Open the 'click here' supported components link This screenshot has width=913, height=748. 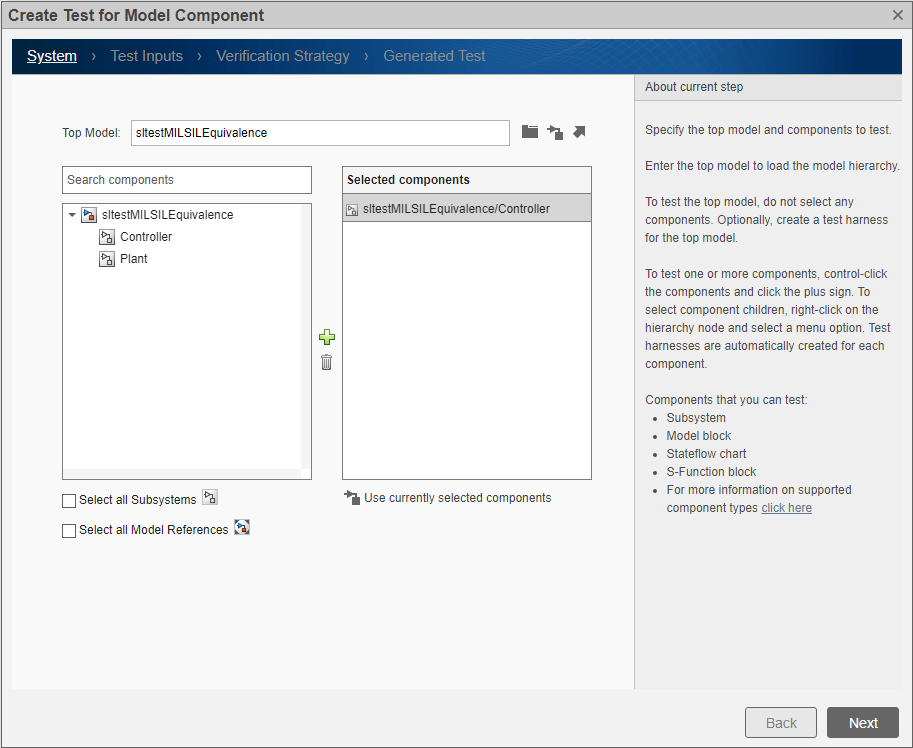pos(787,507)
